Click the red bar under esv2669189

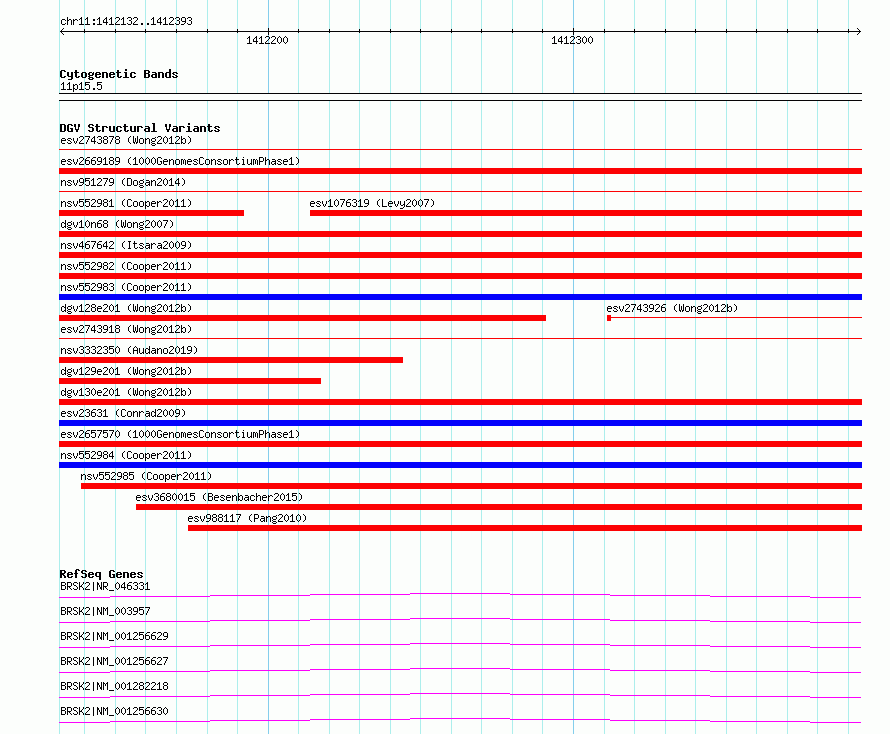tap(460, 171)
